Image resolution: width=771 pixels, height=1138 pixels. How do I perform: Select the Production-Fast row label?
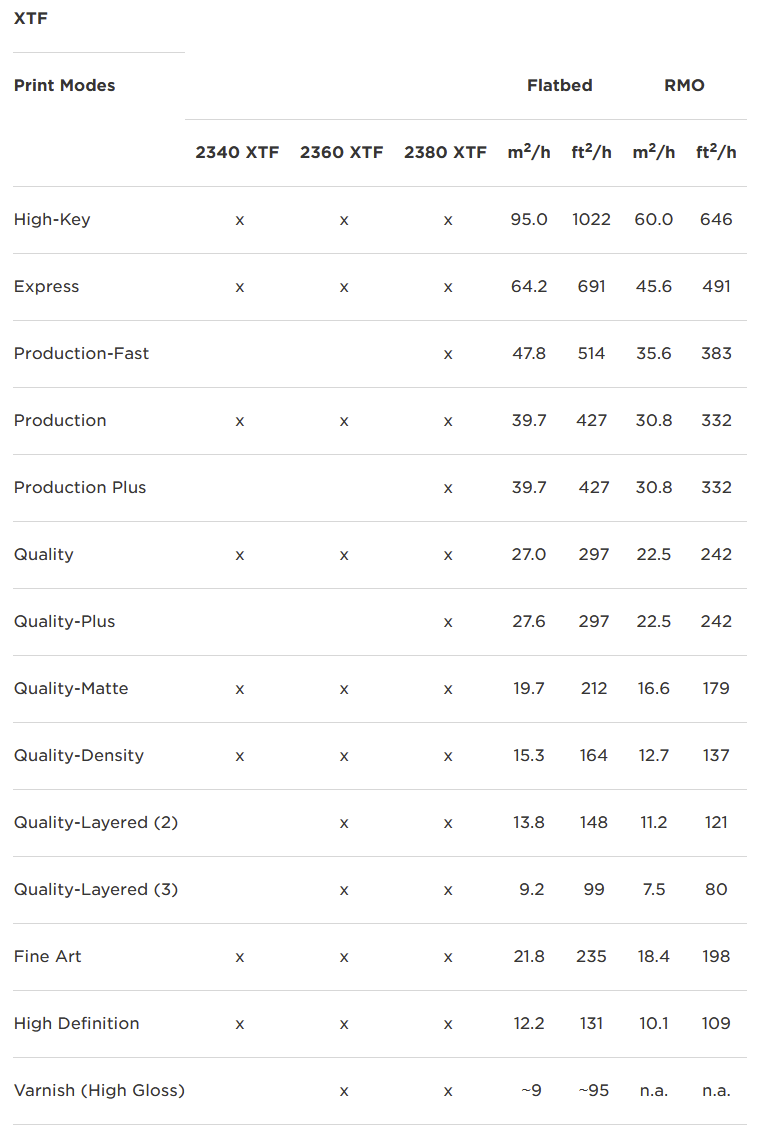tap(81, 353)
